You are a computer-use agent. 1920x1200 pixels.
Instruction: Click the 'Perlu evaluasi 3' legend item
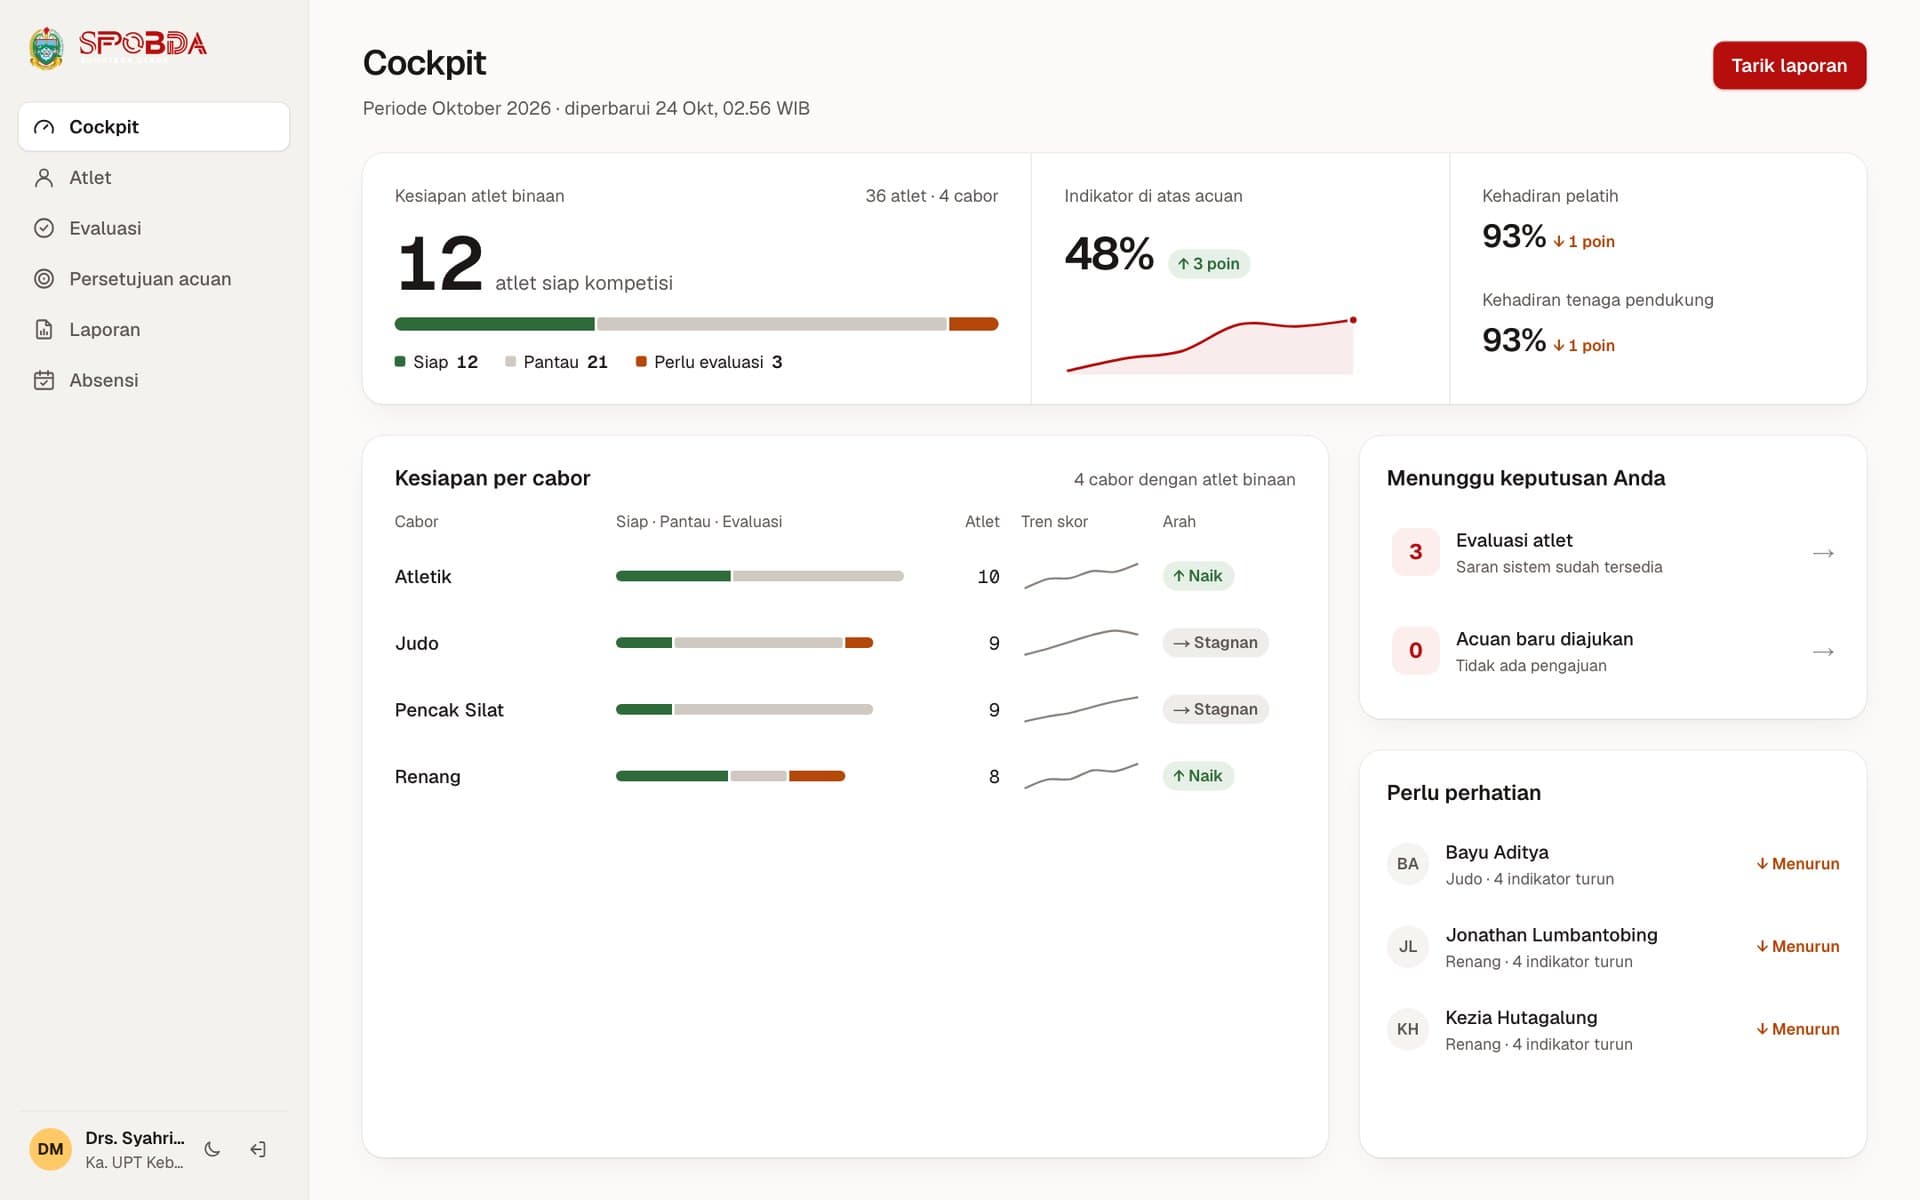click(709, 362)
